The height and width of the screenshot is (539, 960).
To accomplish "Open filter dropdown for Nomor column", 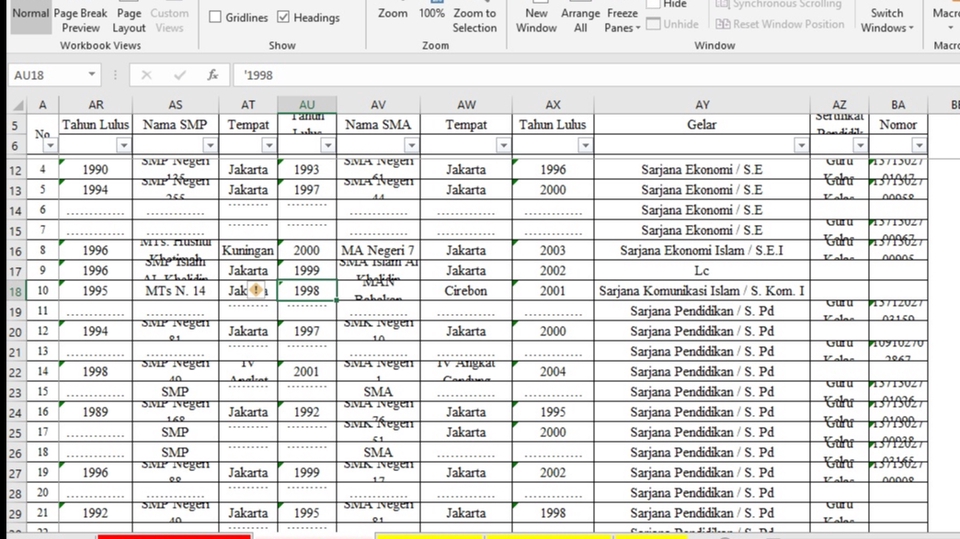I will click(919, 145).
